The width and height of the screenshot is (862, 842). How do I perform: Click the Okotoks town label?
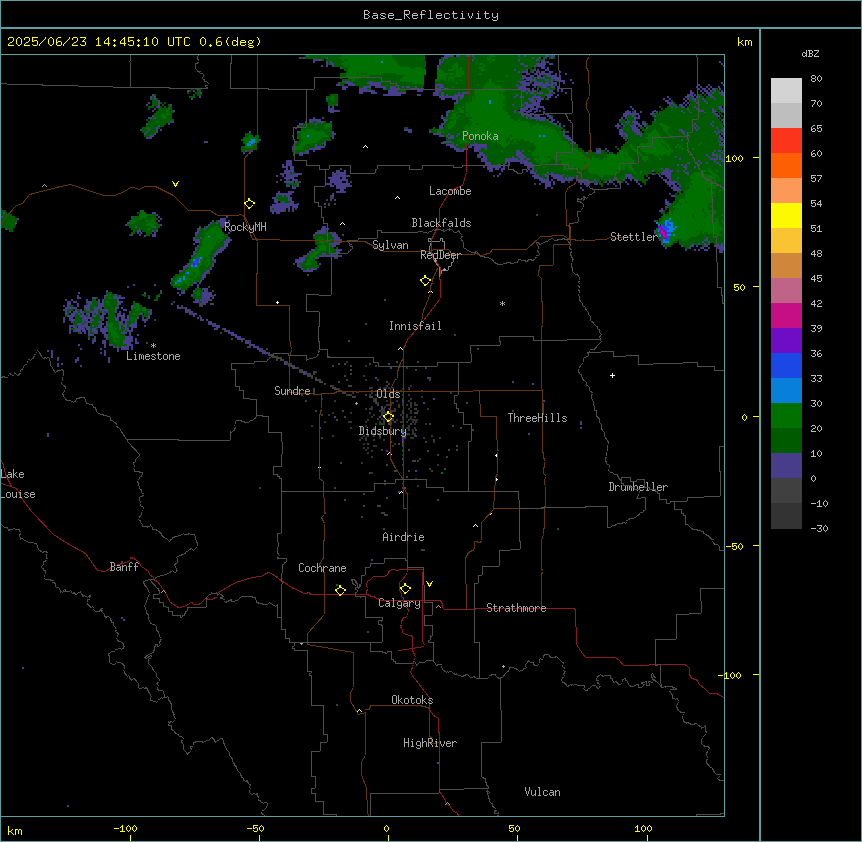click(x=412, y=700)
